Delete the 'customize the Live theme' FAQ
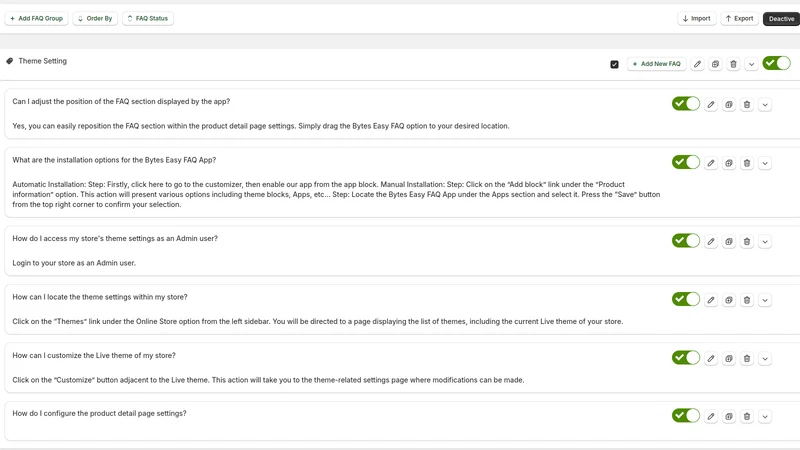Viewport: 800px width, 450px height. (746, 359)
